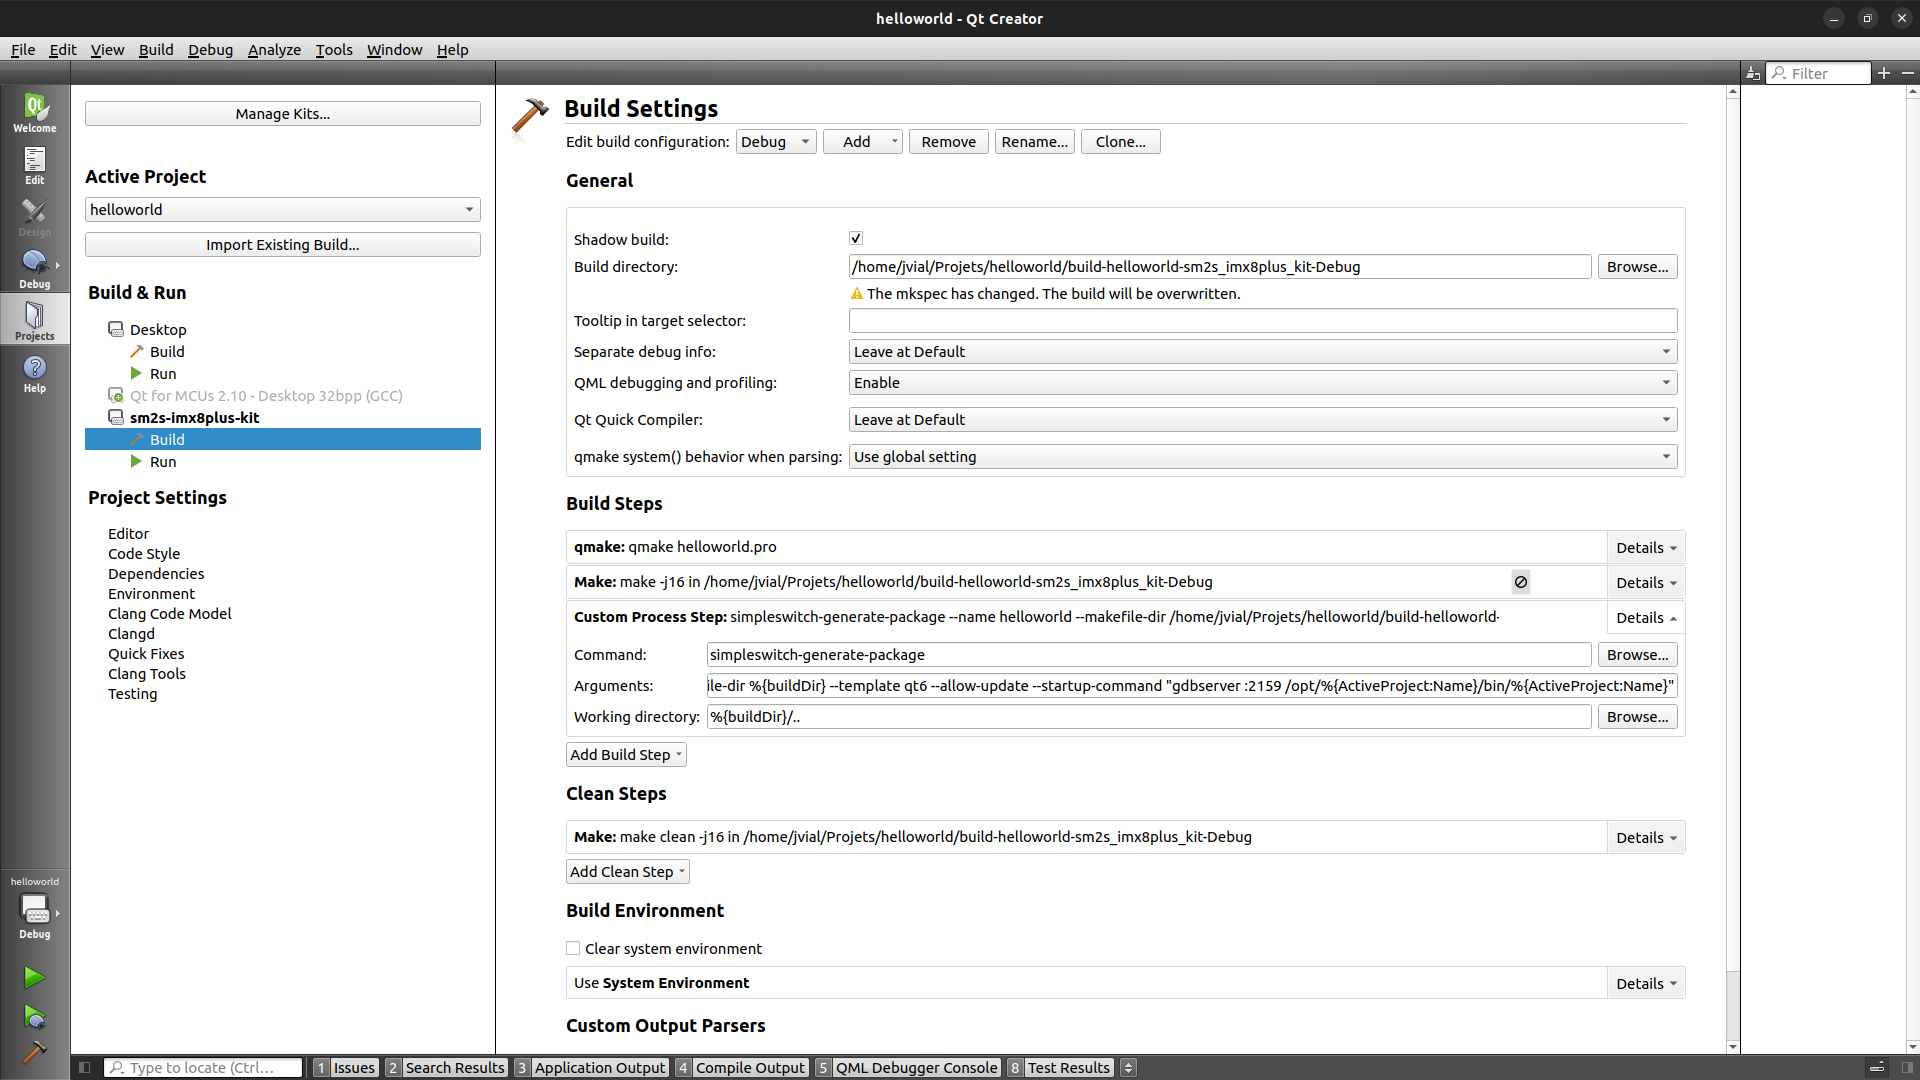Open the Analyze menu
Image resolution: width=1920 pixels, height=1080 pixels.
274,50
